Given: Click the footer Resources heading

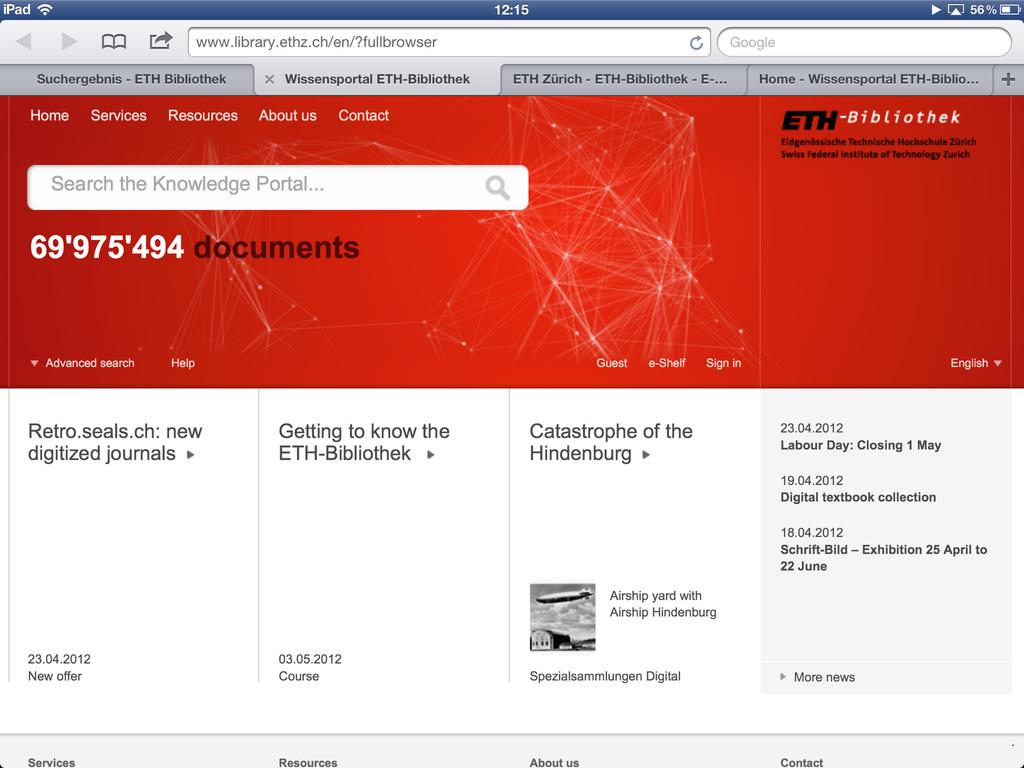Looking at the screenshot, I should point(308,762).
